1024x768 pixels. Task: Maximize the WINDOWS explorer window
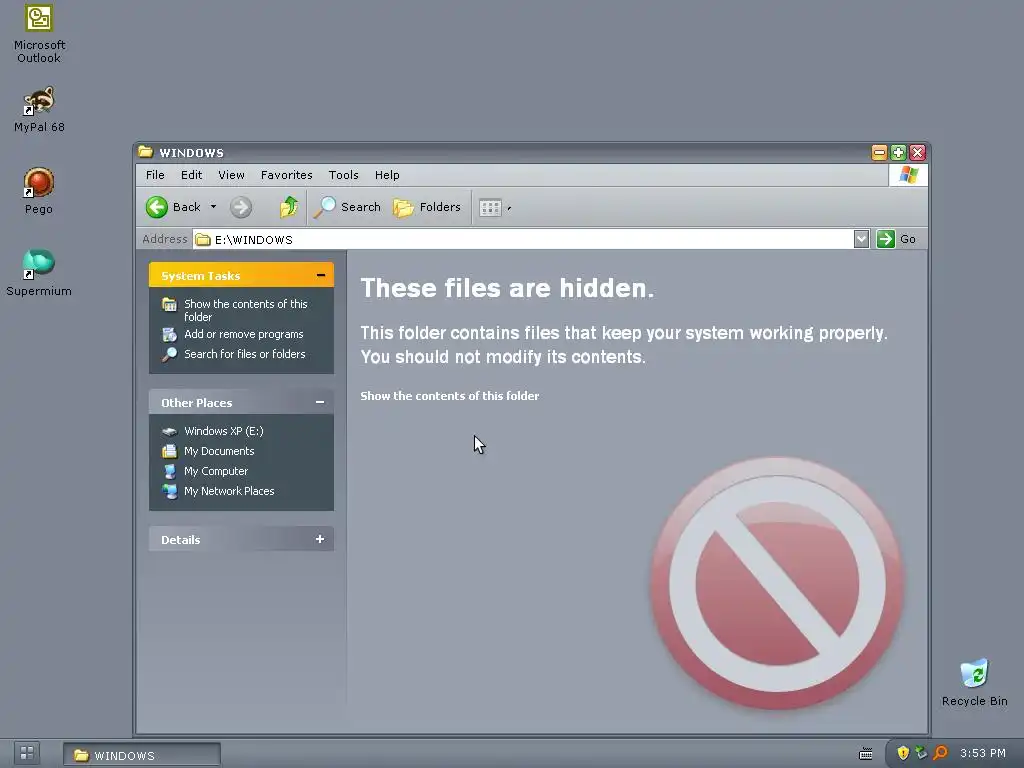pyautogui.click(x=898, y=153)
